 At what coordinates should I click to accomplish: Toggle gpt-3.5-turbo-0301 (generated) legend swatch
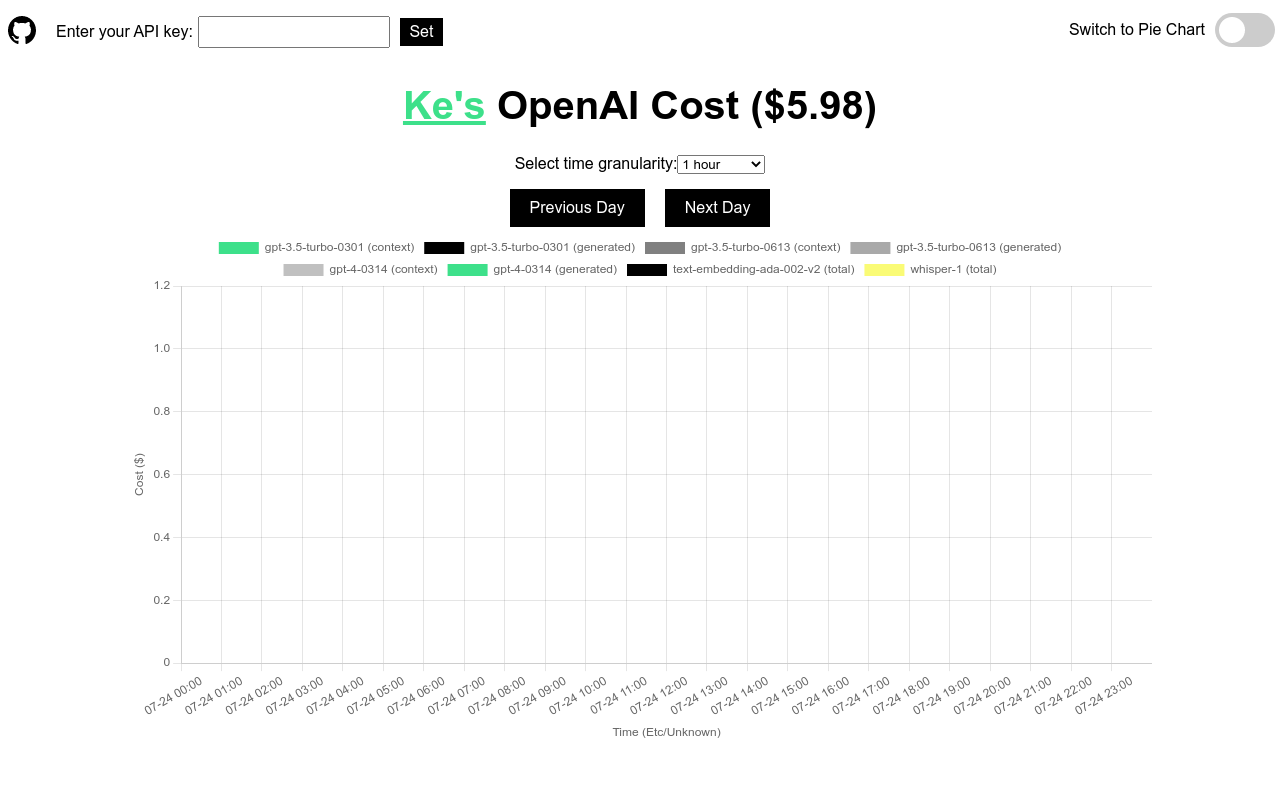click(444, 247)
